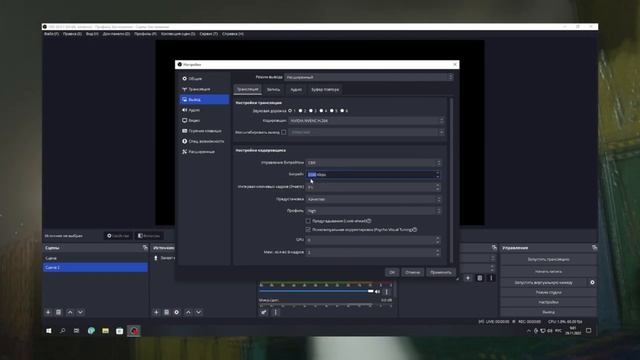Click the start recording button in Controls
This screenshot has height=360, width=640.
[548, 271]
